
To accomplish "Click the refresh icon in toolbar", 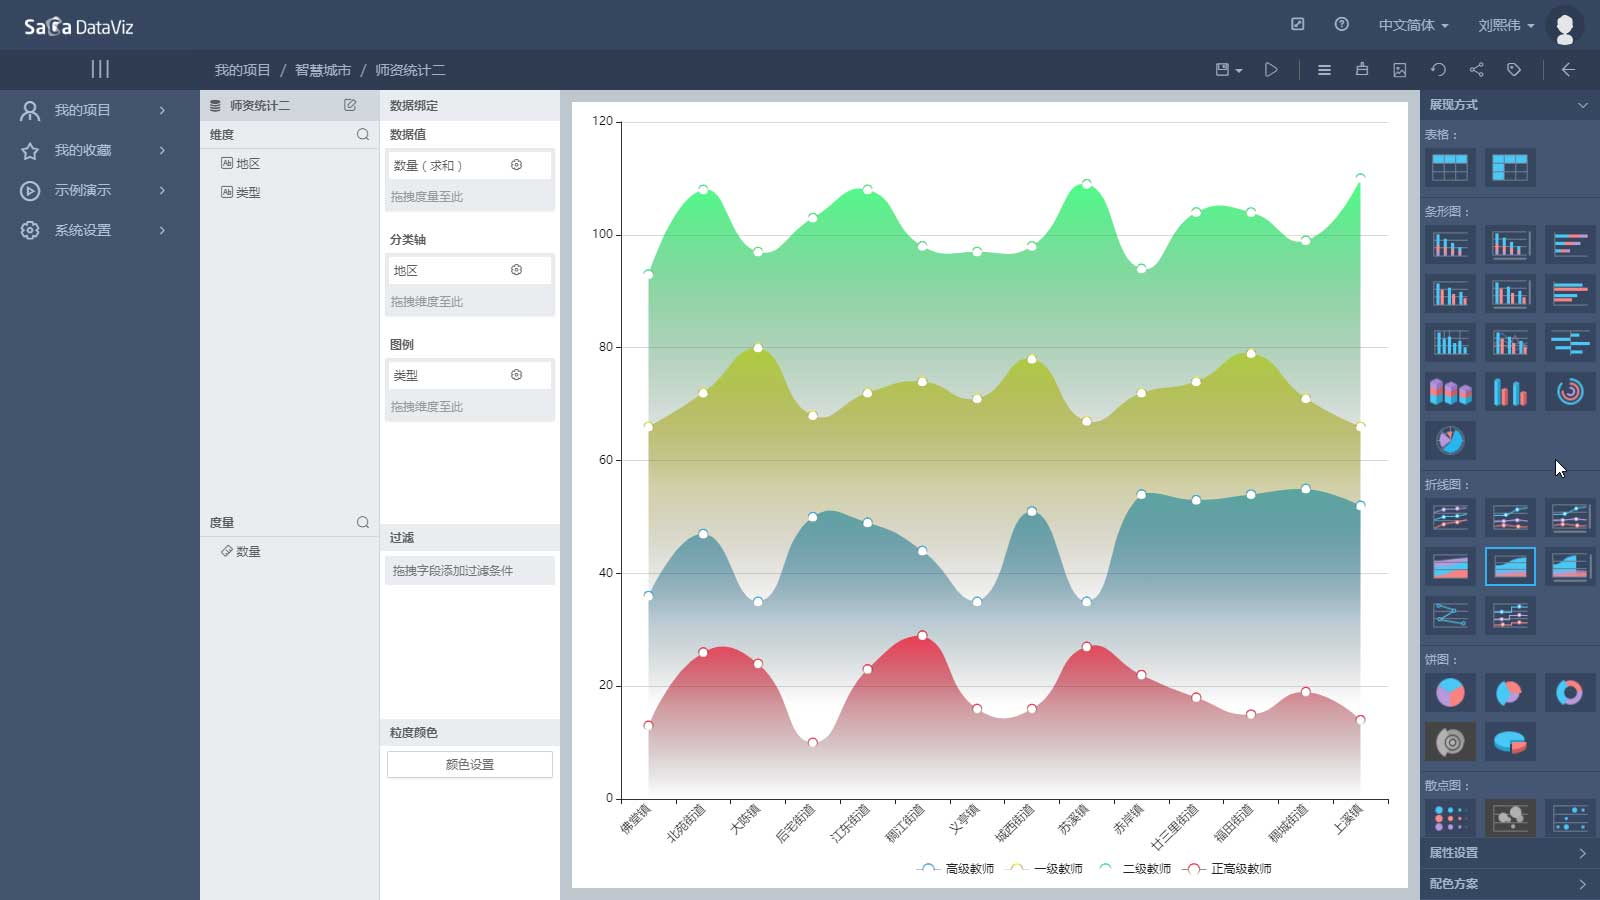I will [1438, 70].
